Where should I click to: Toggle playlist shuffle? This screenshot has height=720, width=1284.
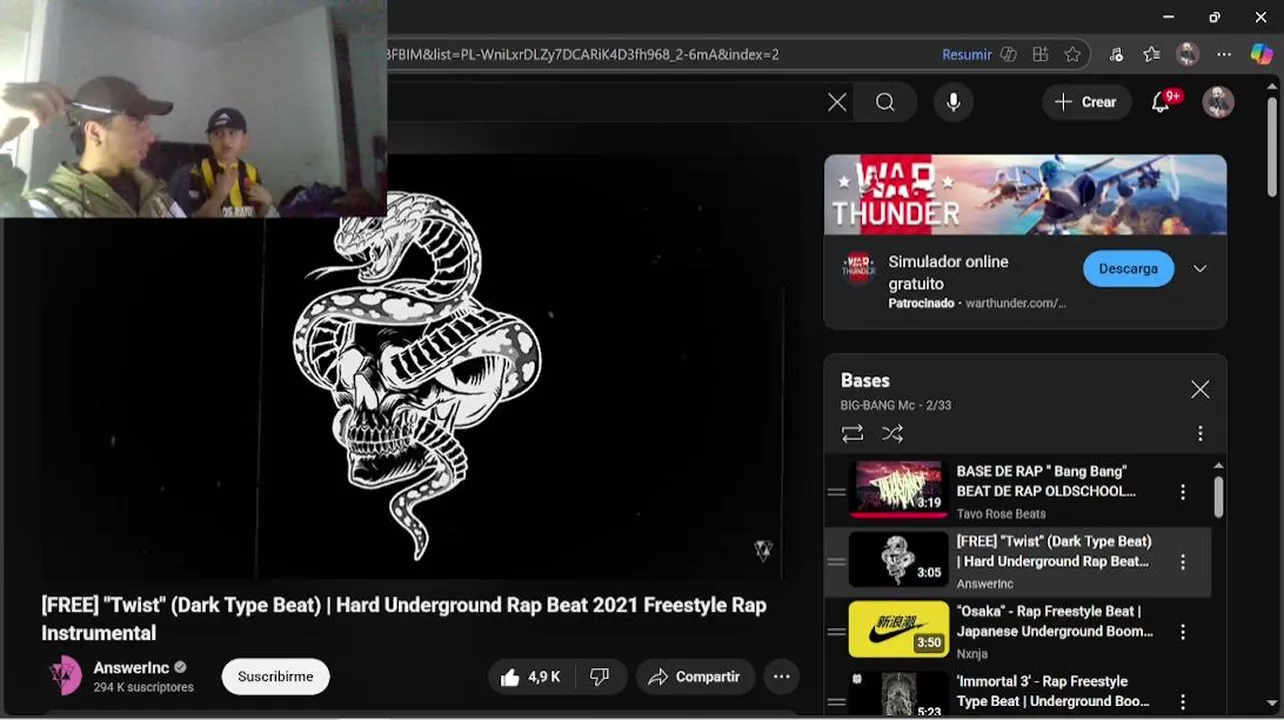pyautogui.click(x=892, y=434)
